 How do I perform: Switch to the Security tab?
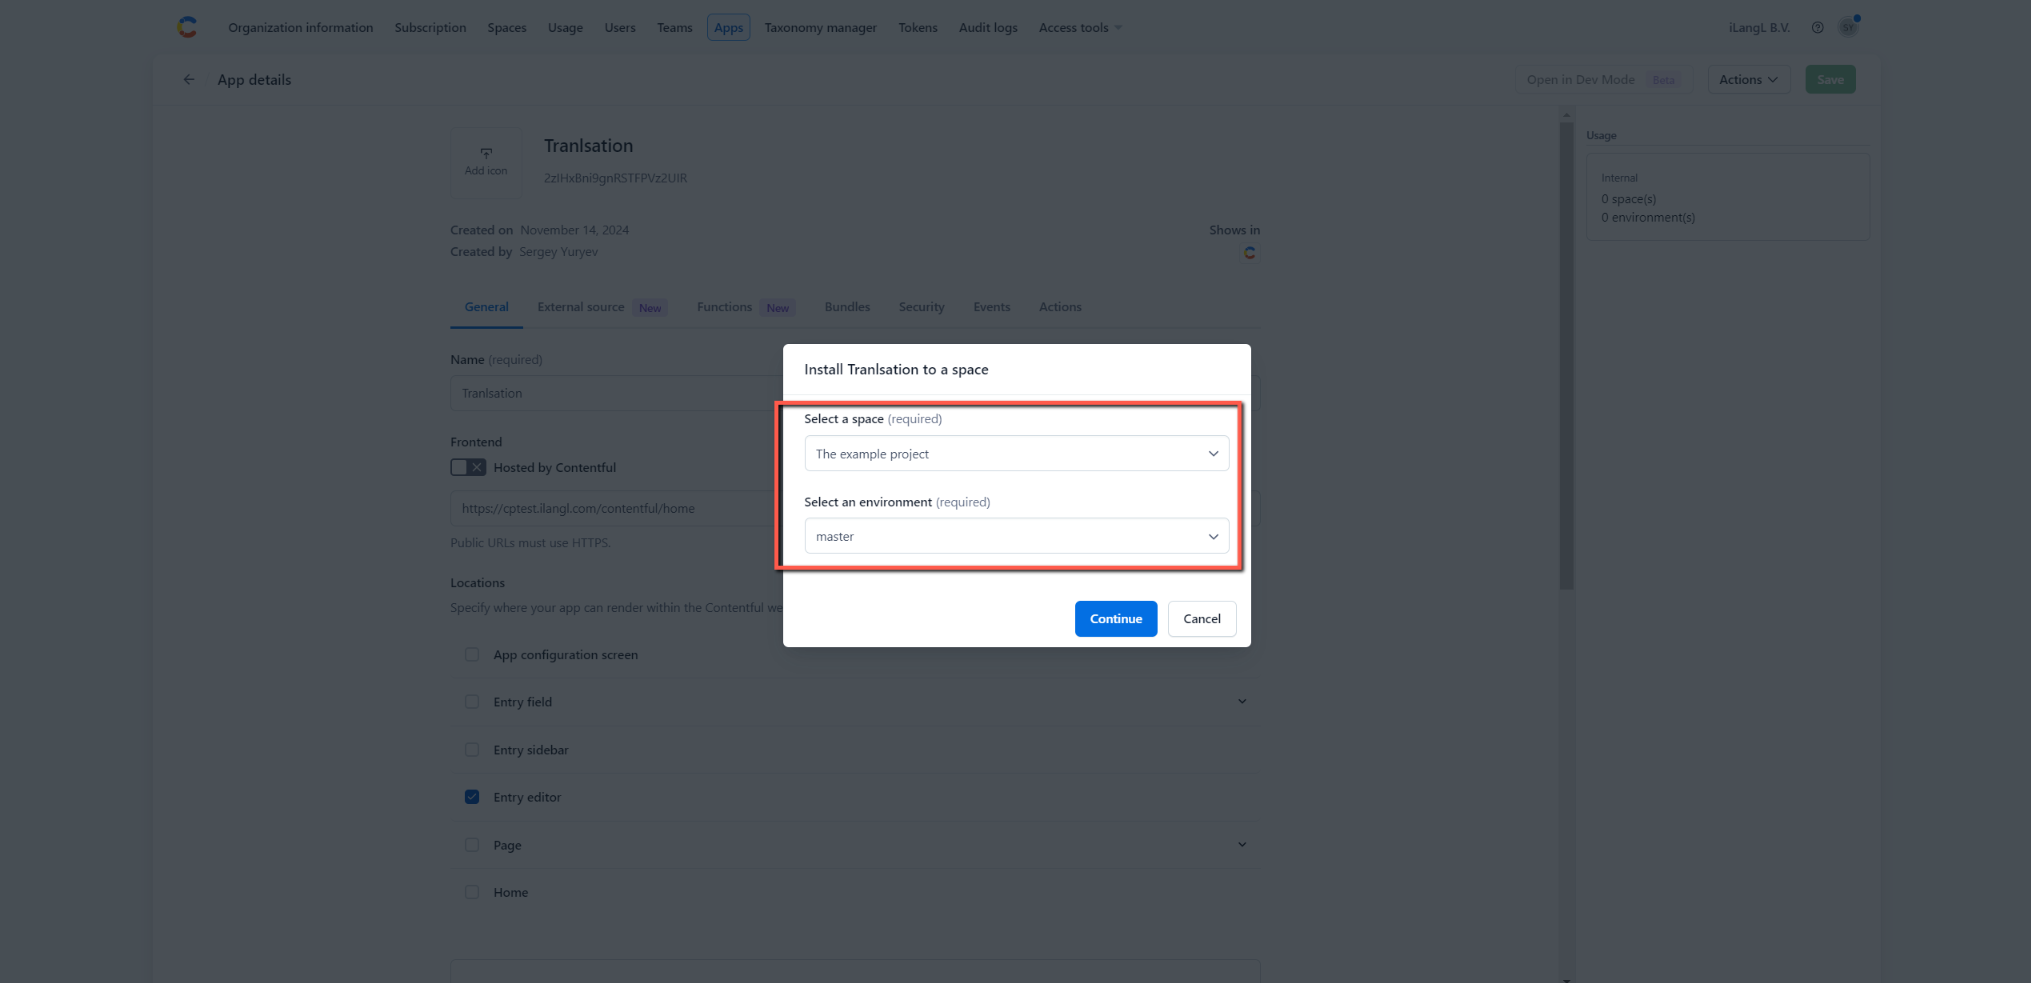[x=921, y=307]
